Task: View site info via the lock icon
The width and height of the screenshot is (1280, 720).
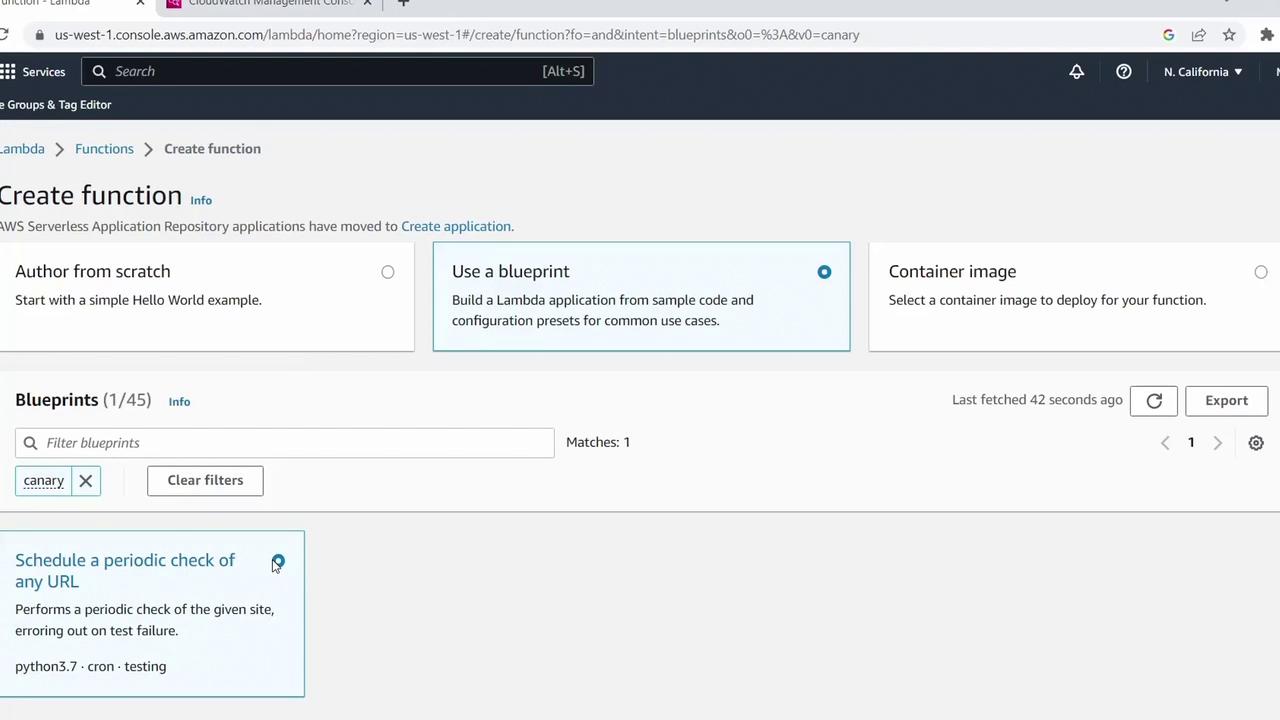Action: click(39, 35)
